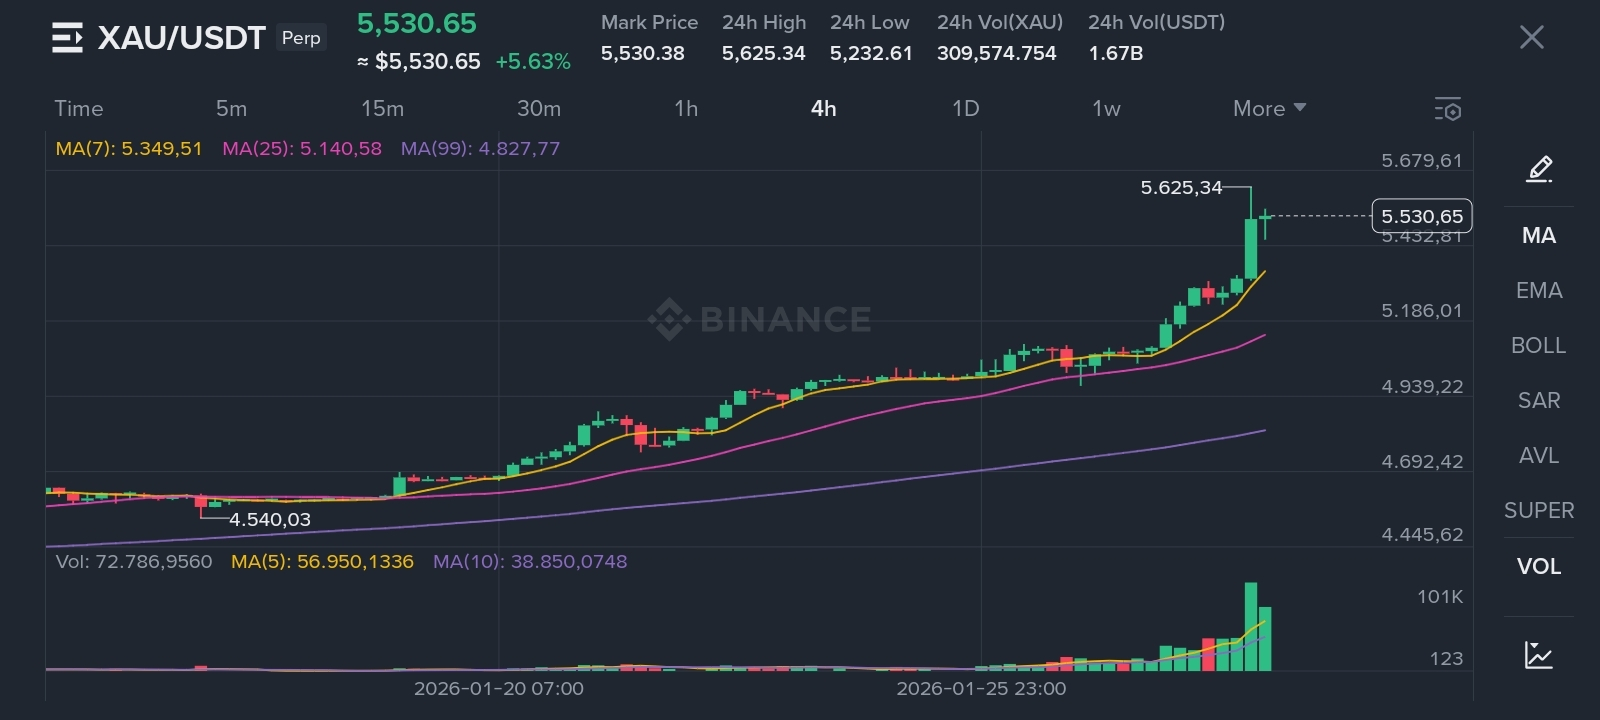Close the full-screen chart view

coord(1531,38)
